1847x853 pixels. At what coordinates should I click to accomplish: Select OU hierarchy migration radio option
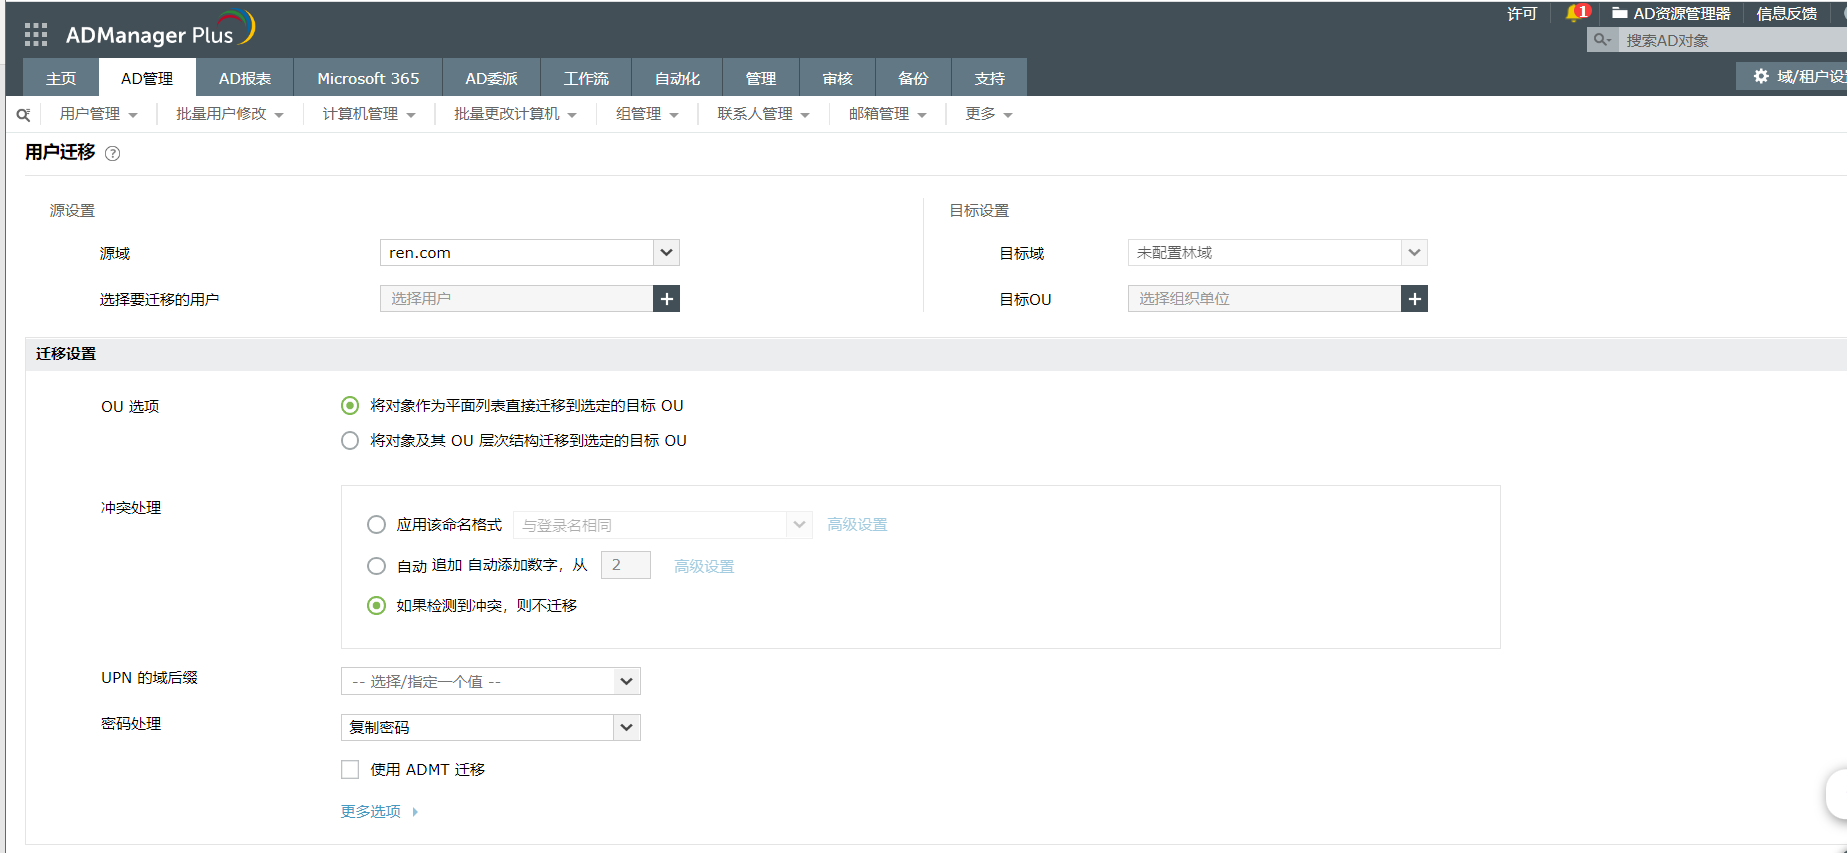click(x=350, y=441)
